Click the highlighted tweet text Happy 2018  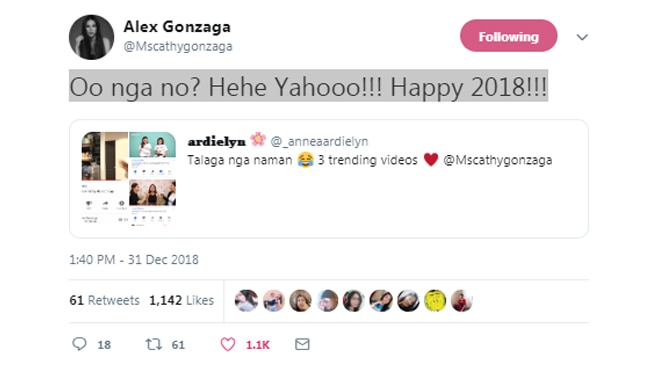(468, 88)
